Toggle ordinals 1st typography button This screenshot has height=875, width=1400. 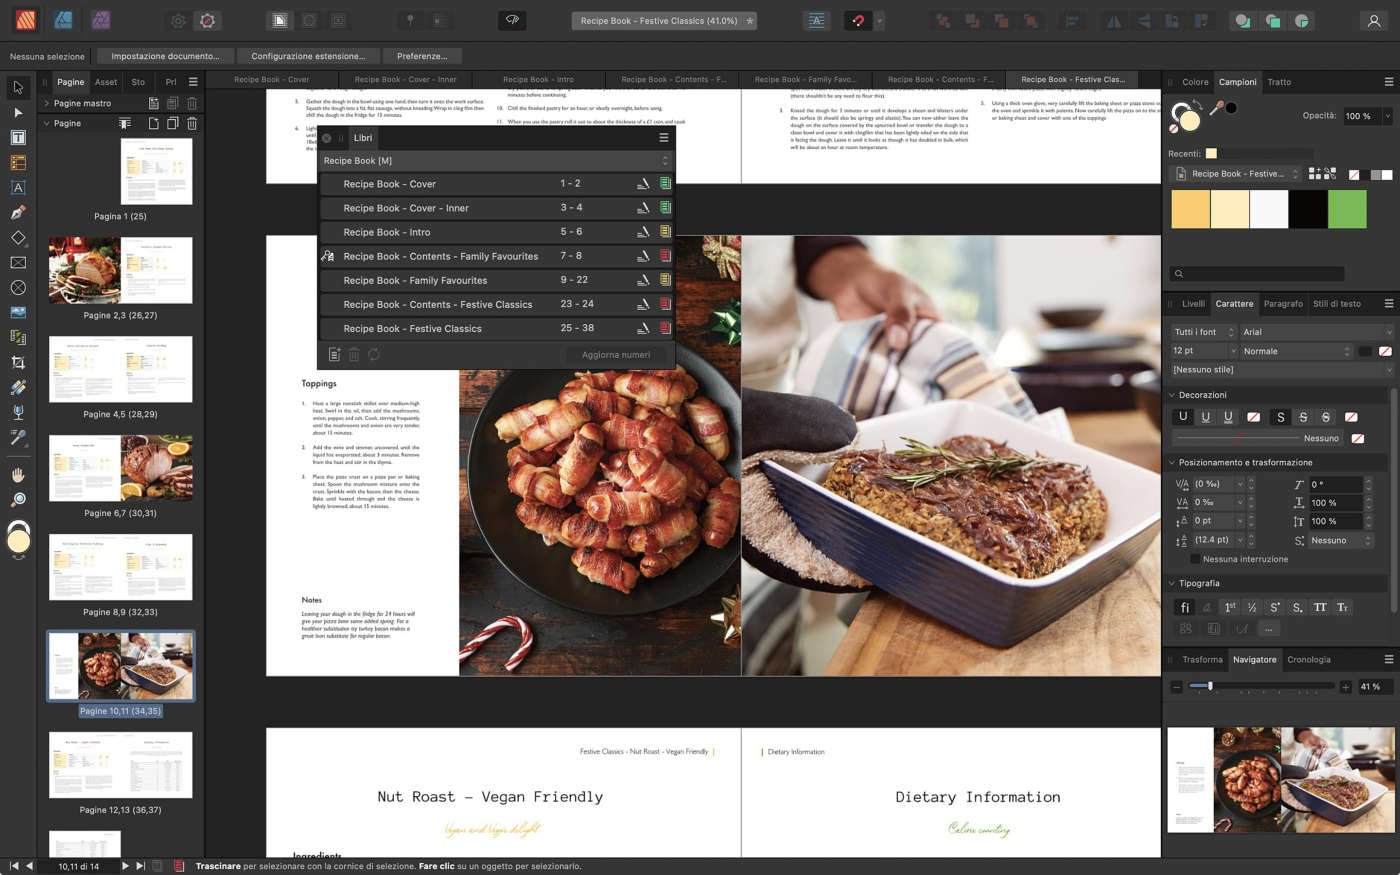(x=1230, y=607)
